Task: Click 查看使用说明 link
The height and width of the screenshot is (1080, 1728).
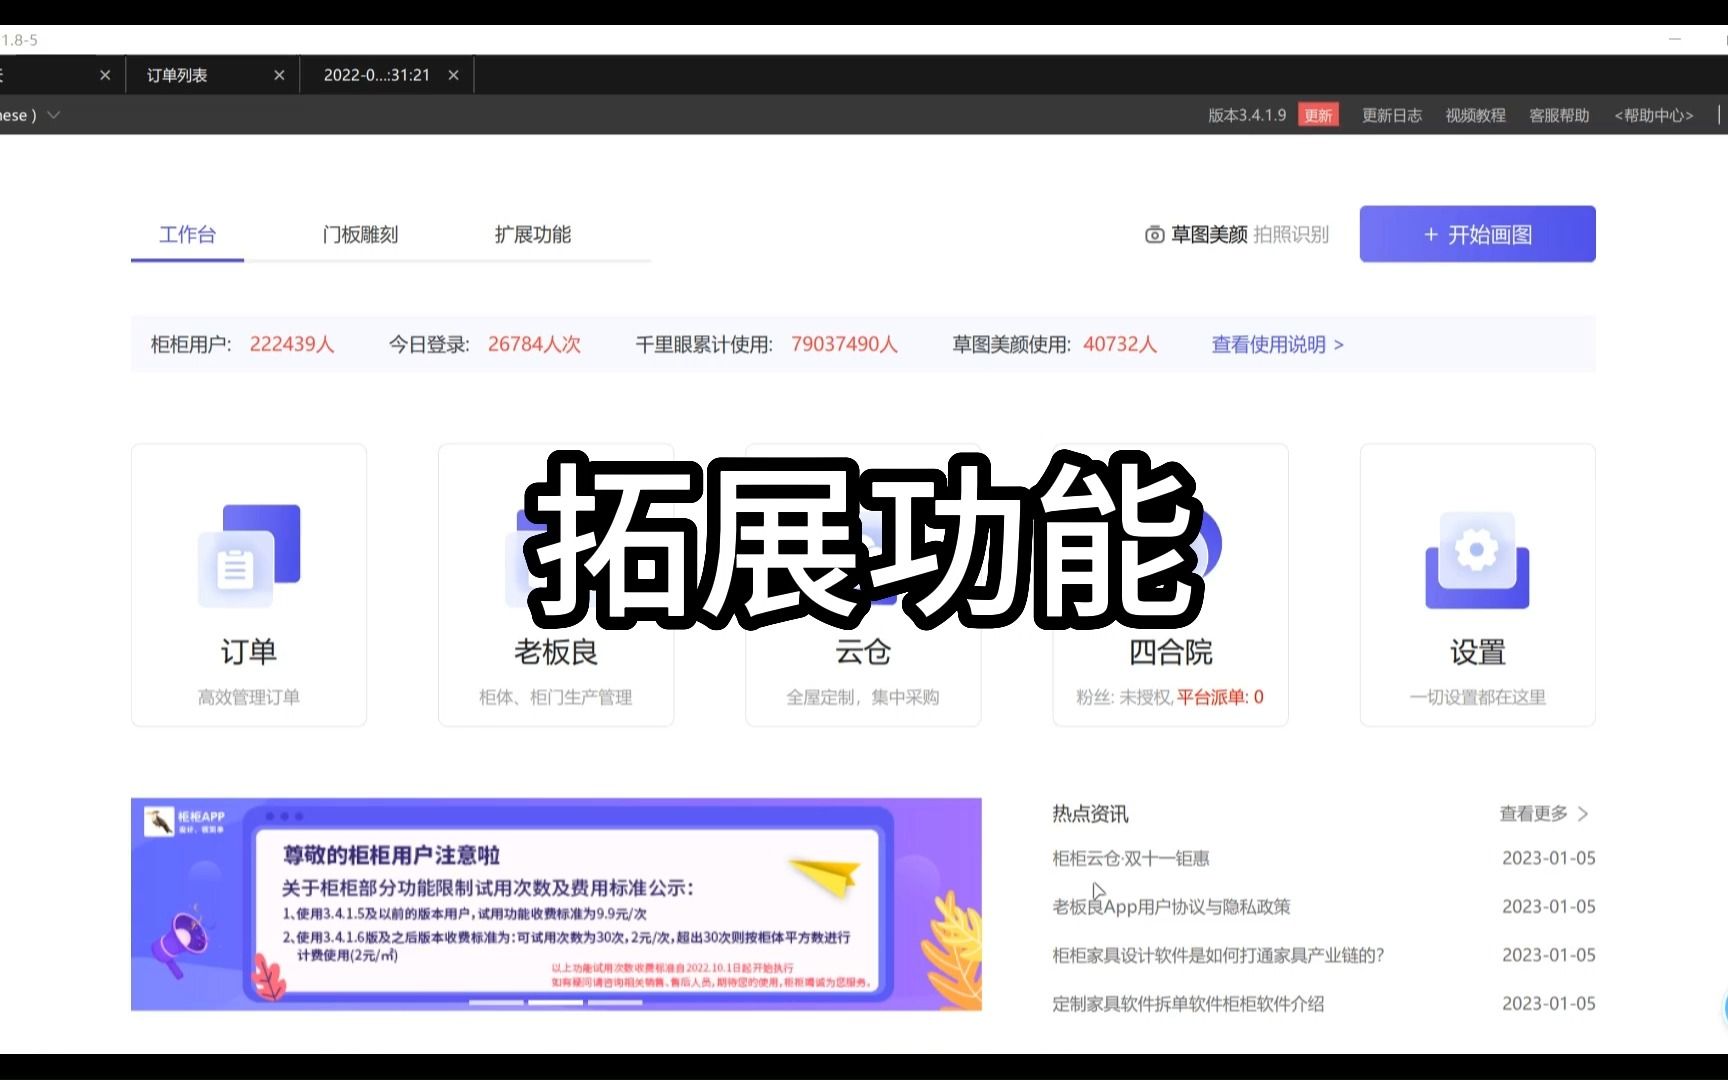Action: (x=1277, y=345)
